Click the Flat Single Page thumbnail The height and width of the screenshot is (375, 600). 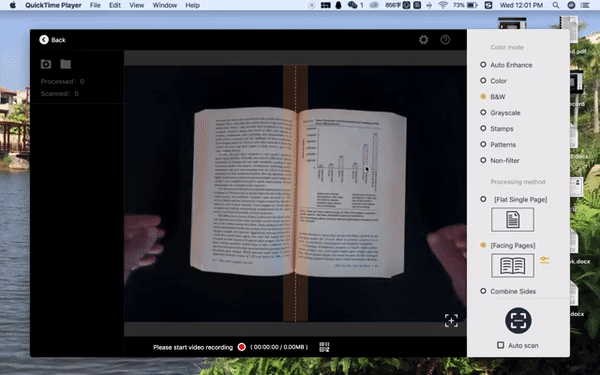tap(512, 220)
